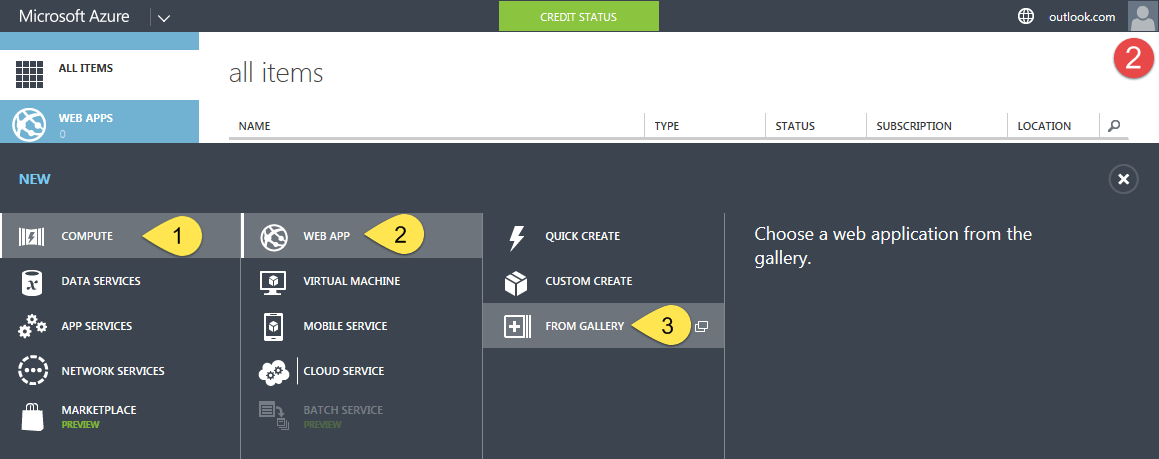The width and height of the screenshot is (1159, 459).
Task: Select Quick Create option
Action: click(603, 236)
